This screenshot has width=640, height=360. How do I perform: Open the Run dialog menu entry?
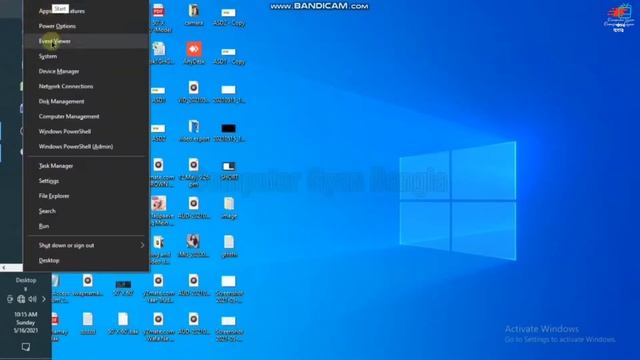[x=86, y=226]
